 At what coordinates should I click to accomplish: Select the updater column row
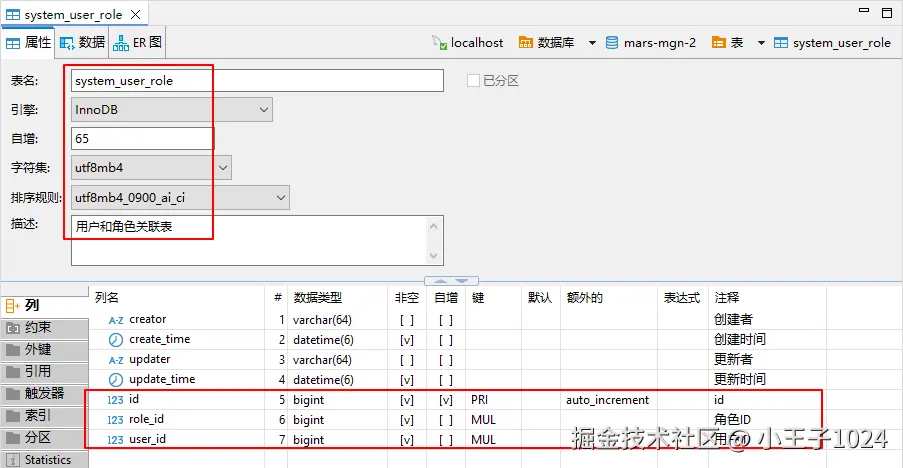point(458,360)
